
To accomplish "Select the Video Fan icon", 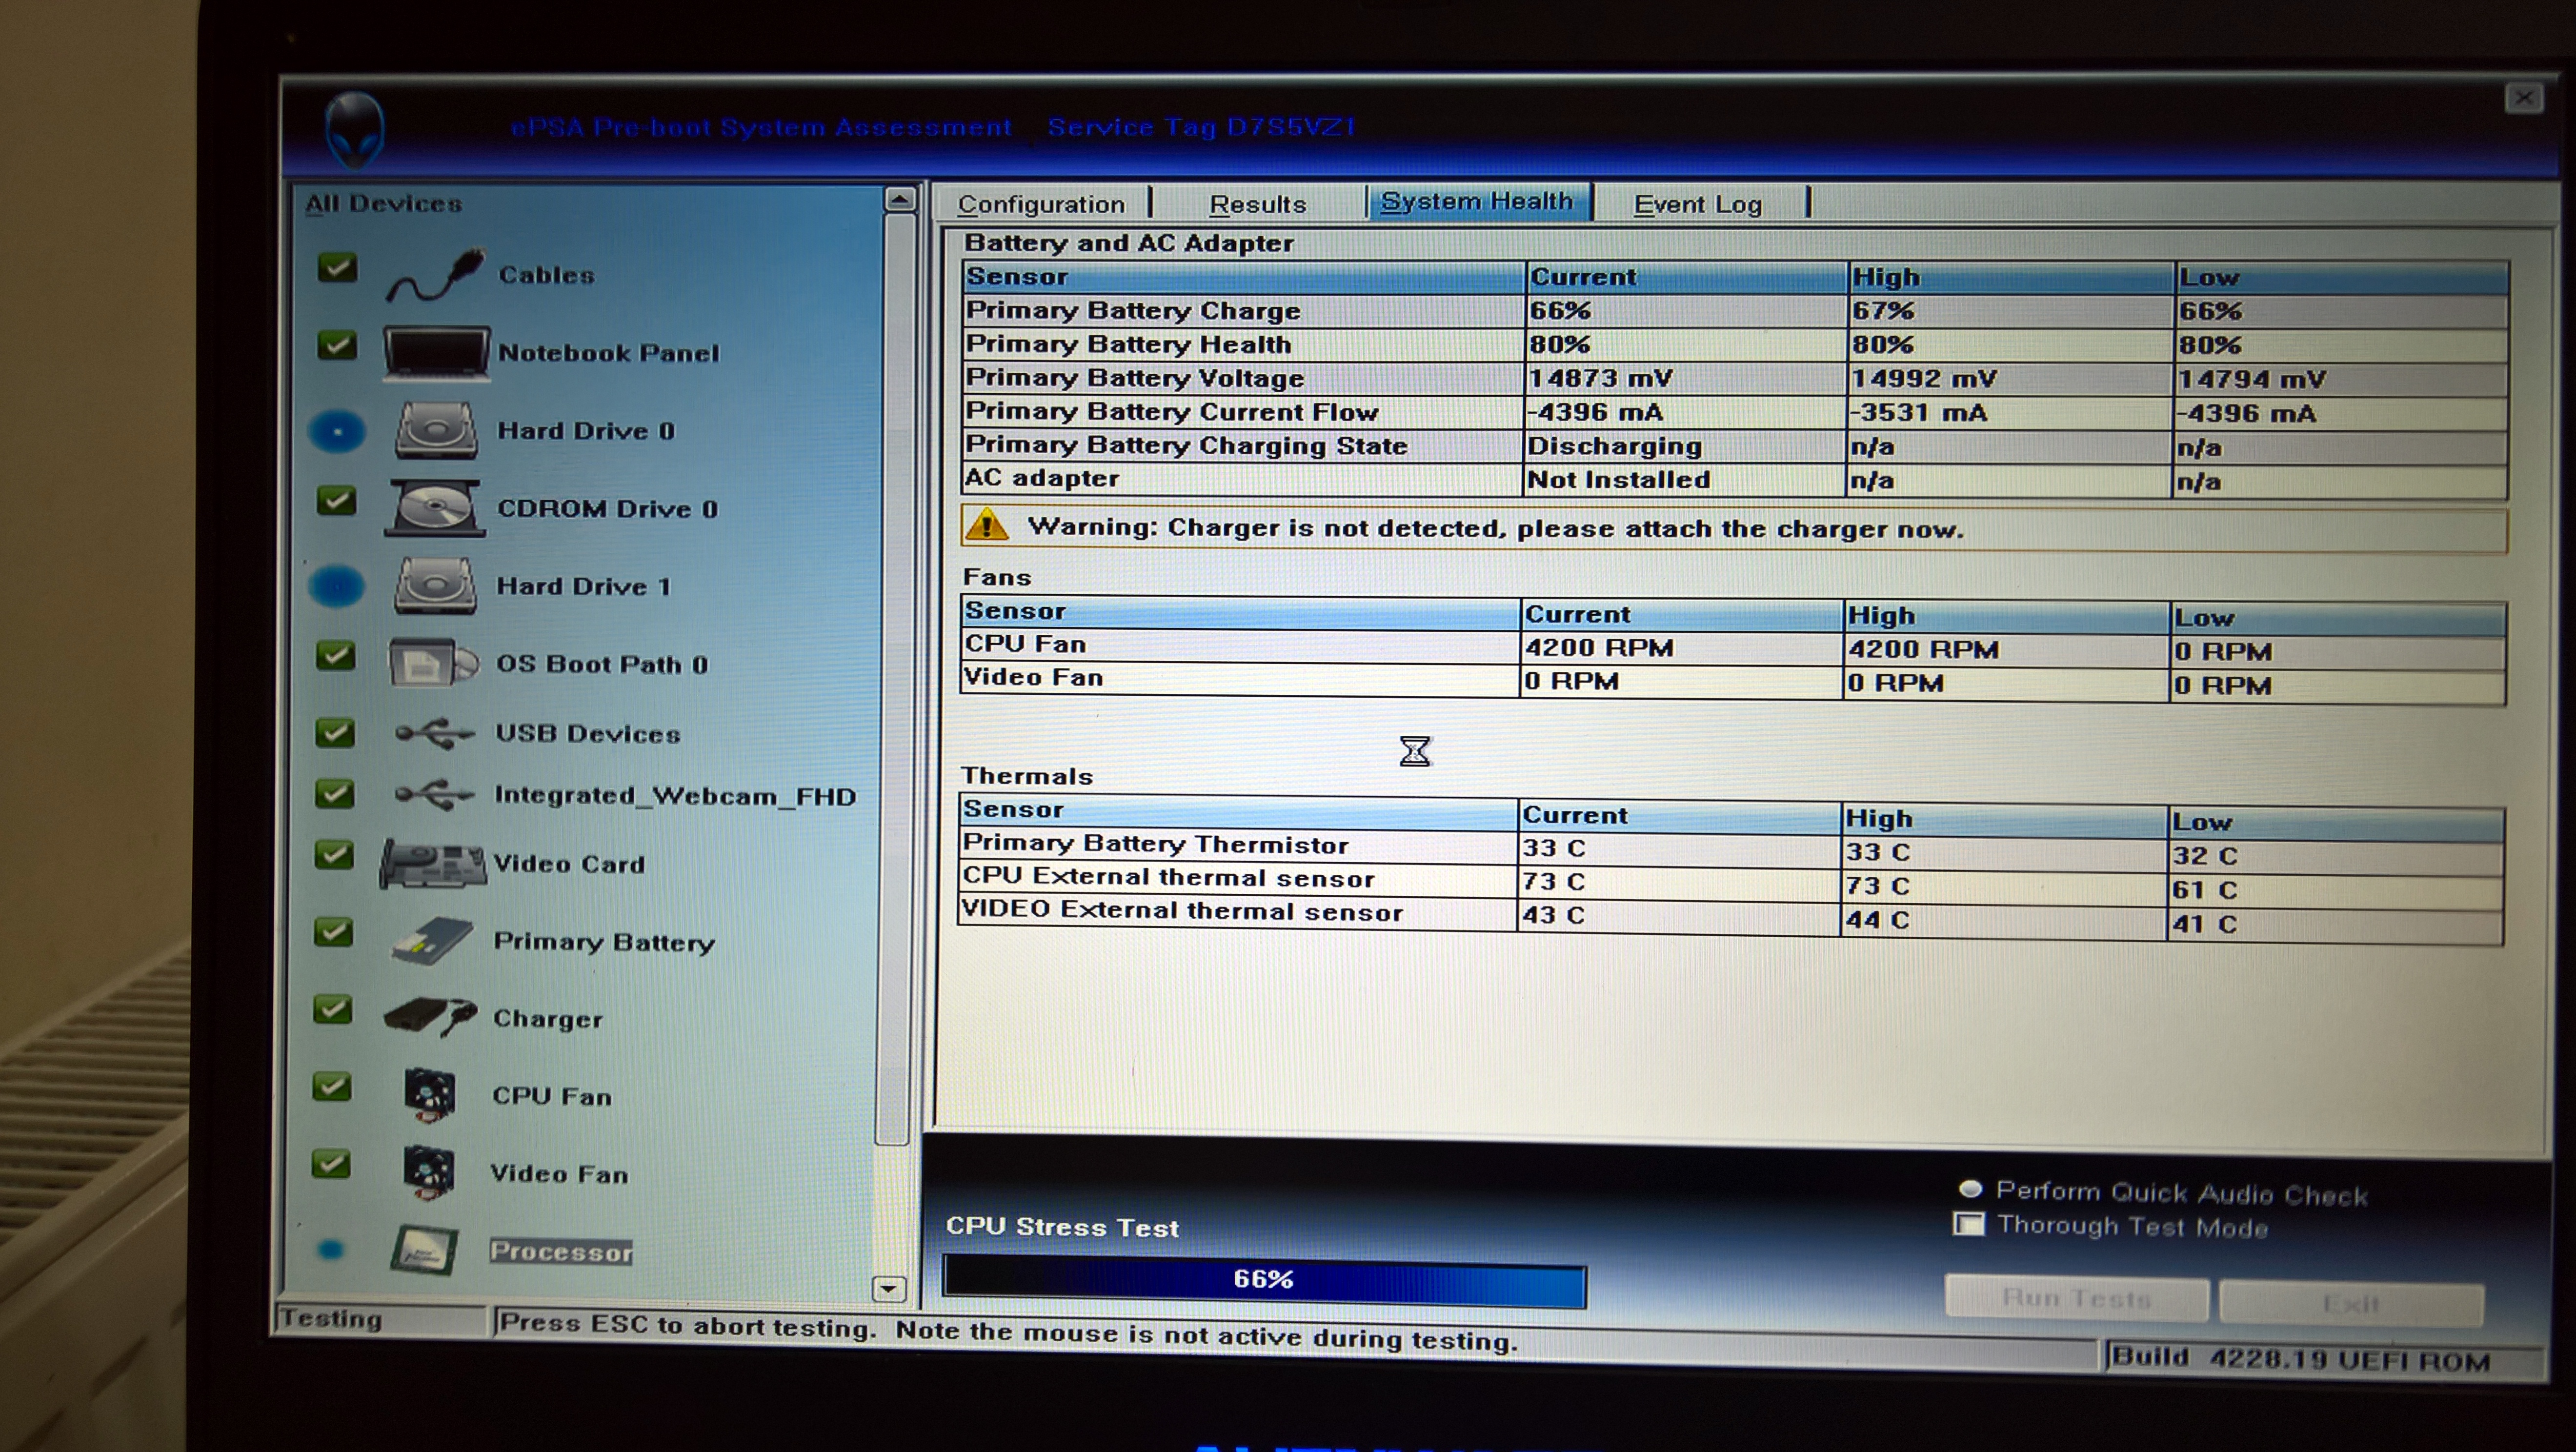I will click(x=429, y=1173).
